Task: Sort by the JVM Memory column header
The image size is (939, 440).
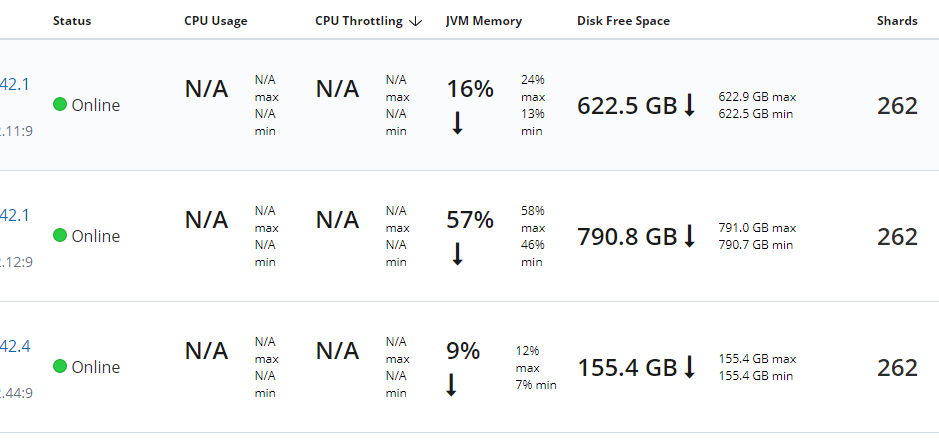Action: pyautogui.click(x=484, y=21)
